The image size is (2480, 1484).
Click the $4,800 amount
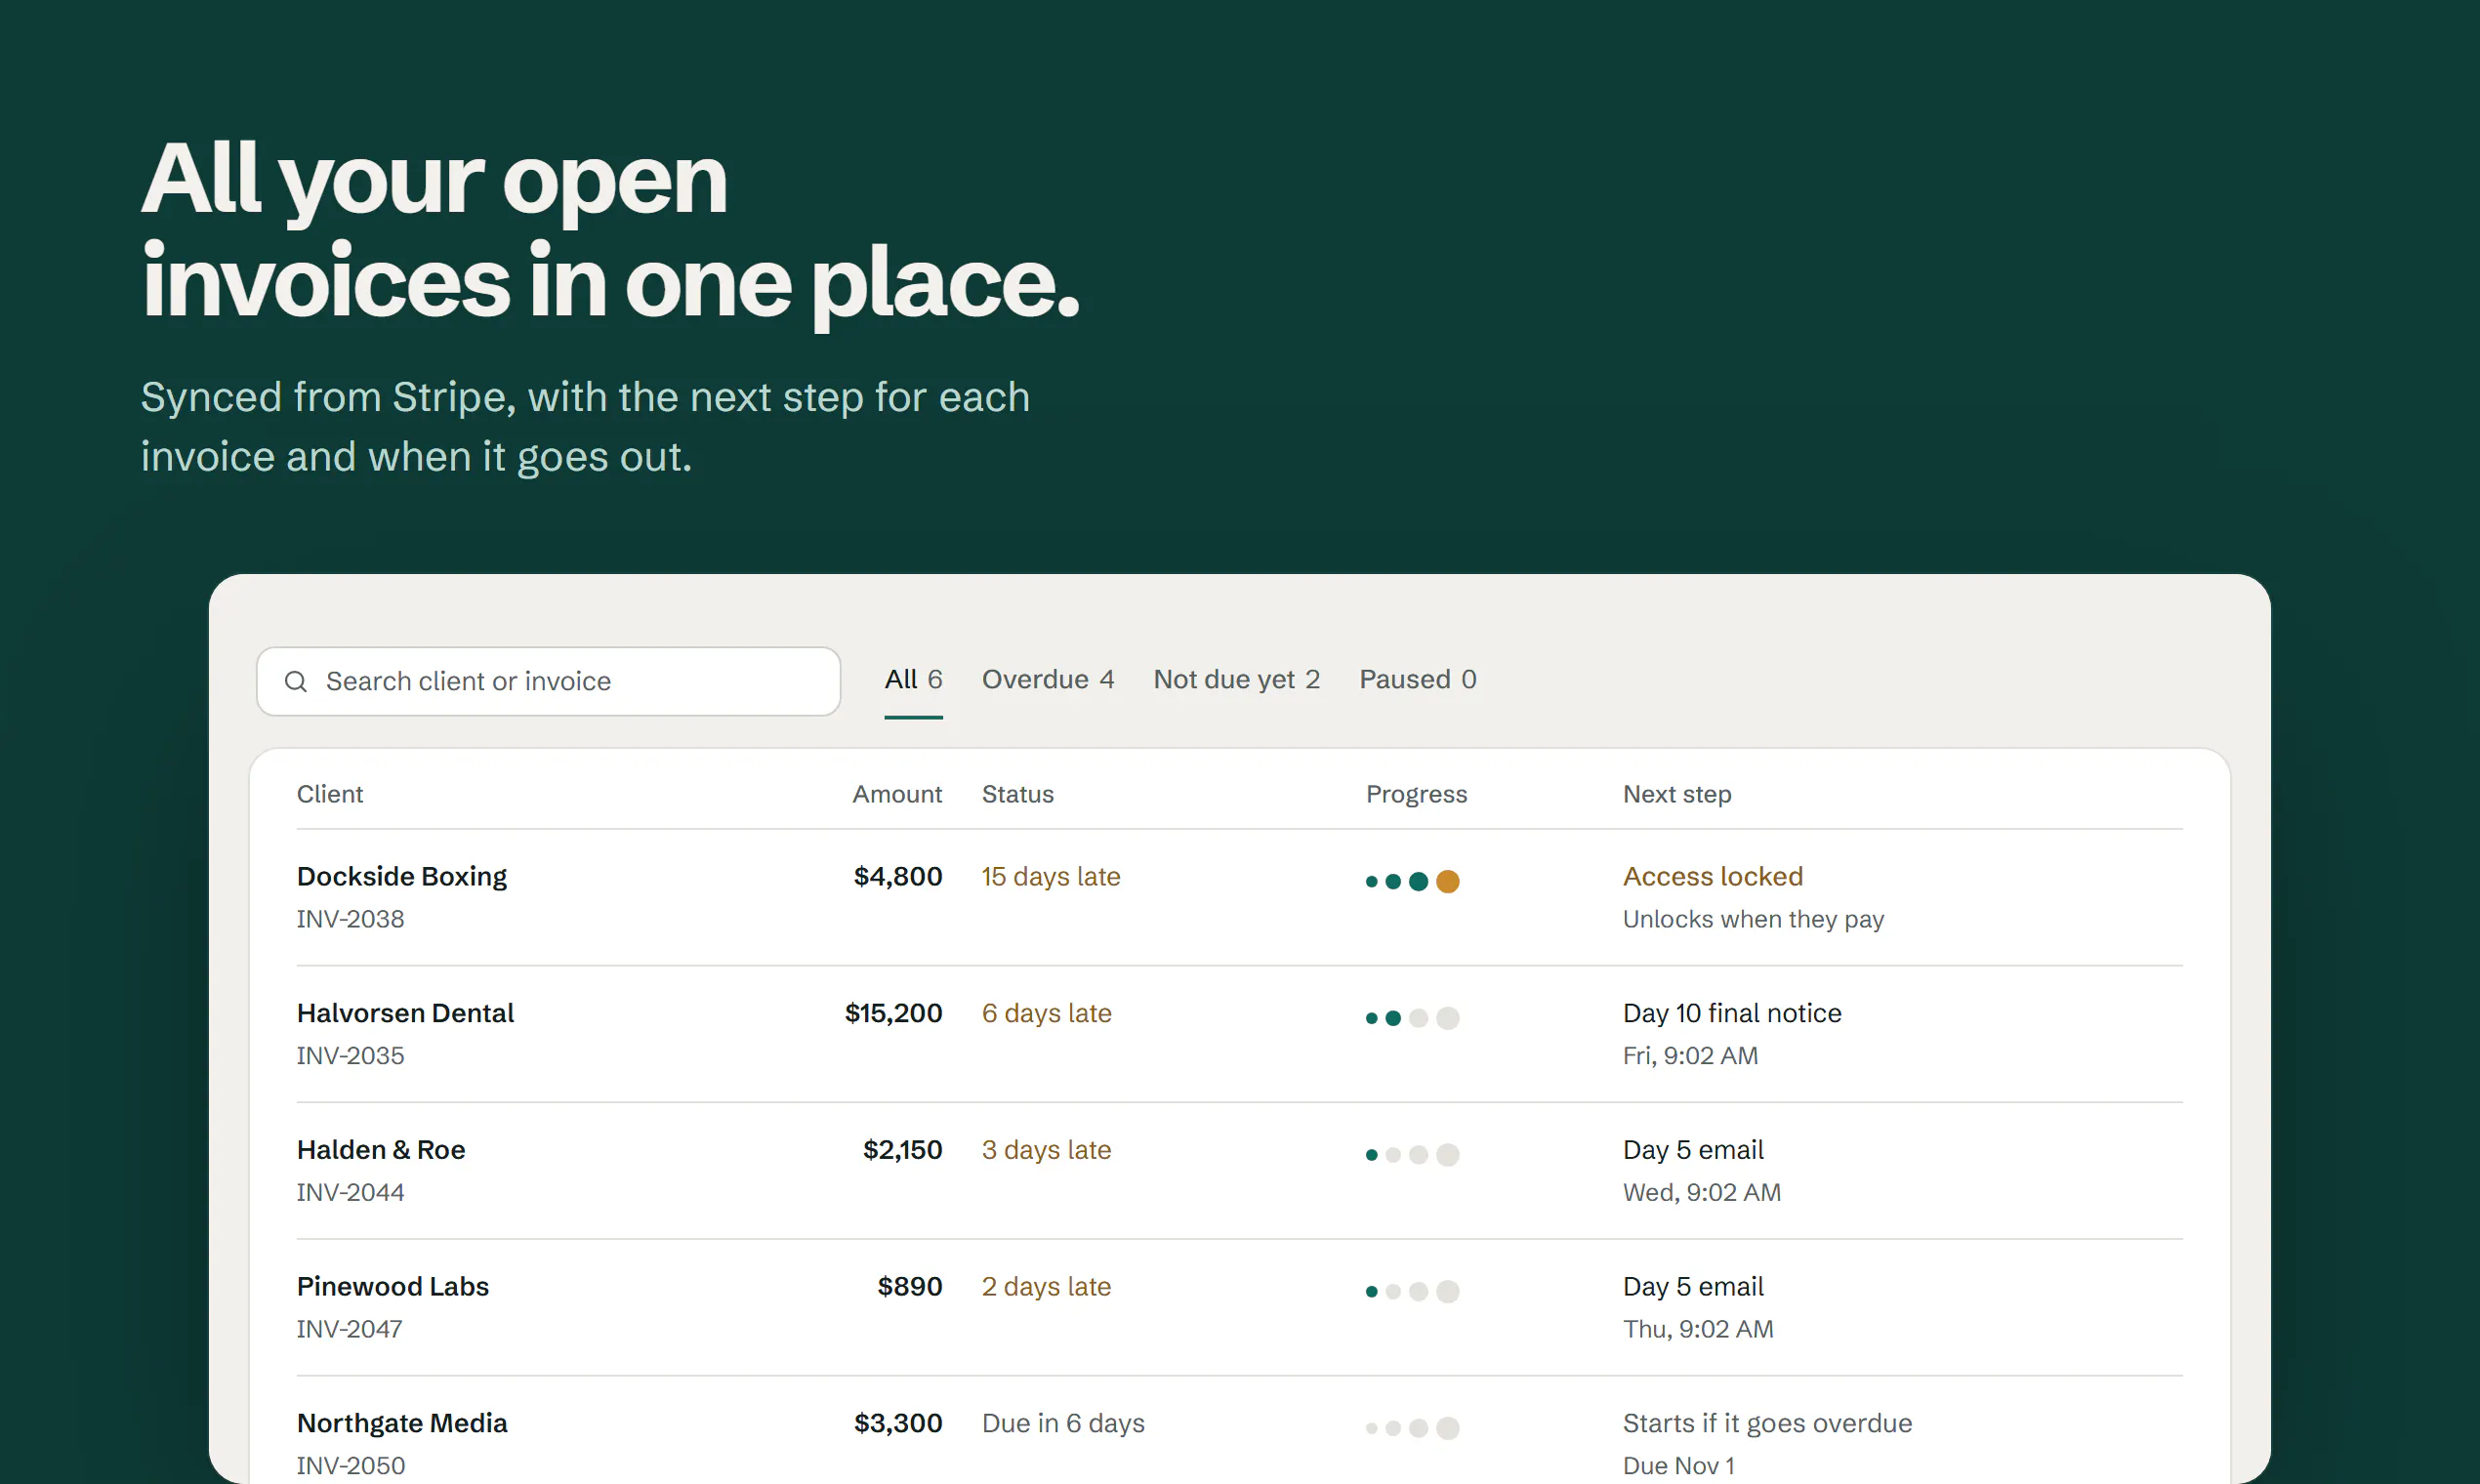pyautogui.click(x=898, y=877)
